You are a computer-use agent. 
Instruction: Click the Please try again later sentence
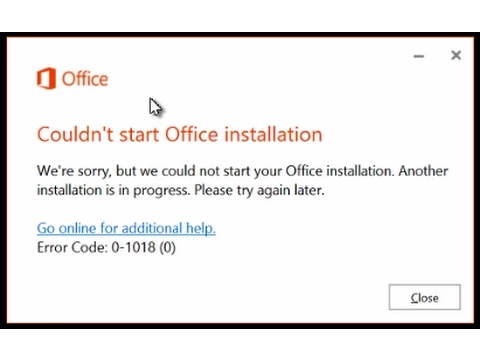(x=259, y=190)
